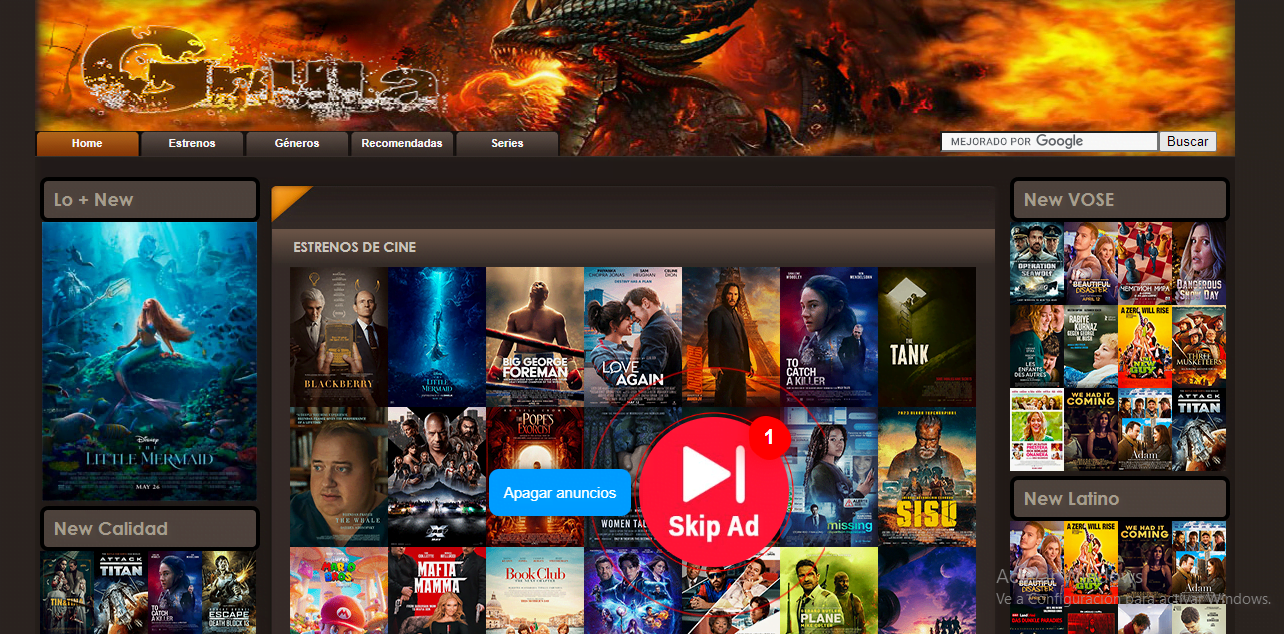Open the Plane poster

829,590
